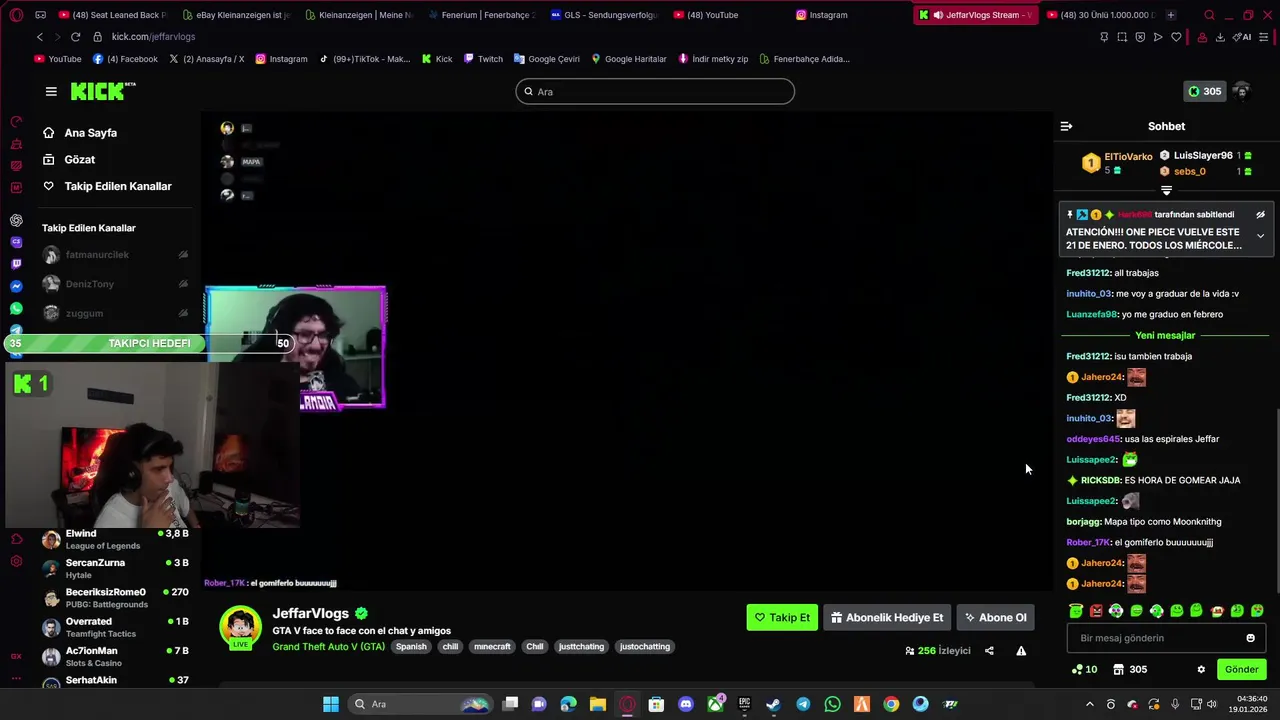Screen dimensions: 1280x720
Task: Open Steam from the taskbar
Action: pos(773,704)
